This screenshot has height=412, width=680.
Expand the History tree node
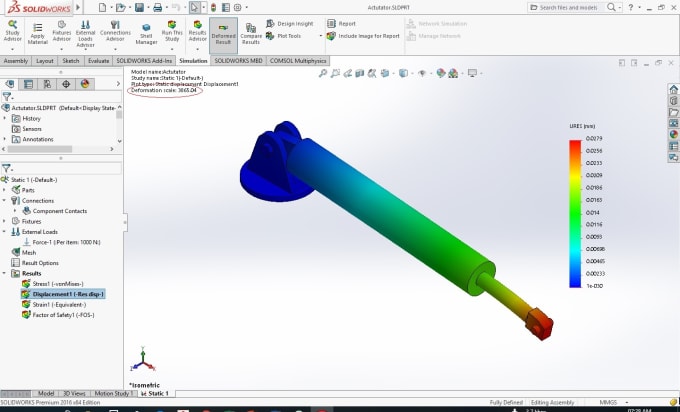[5, 118]
